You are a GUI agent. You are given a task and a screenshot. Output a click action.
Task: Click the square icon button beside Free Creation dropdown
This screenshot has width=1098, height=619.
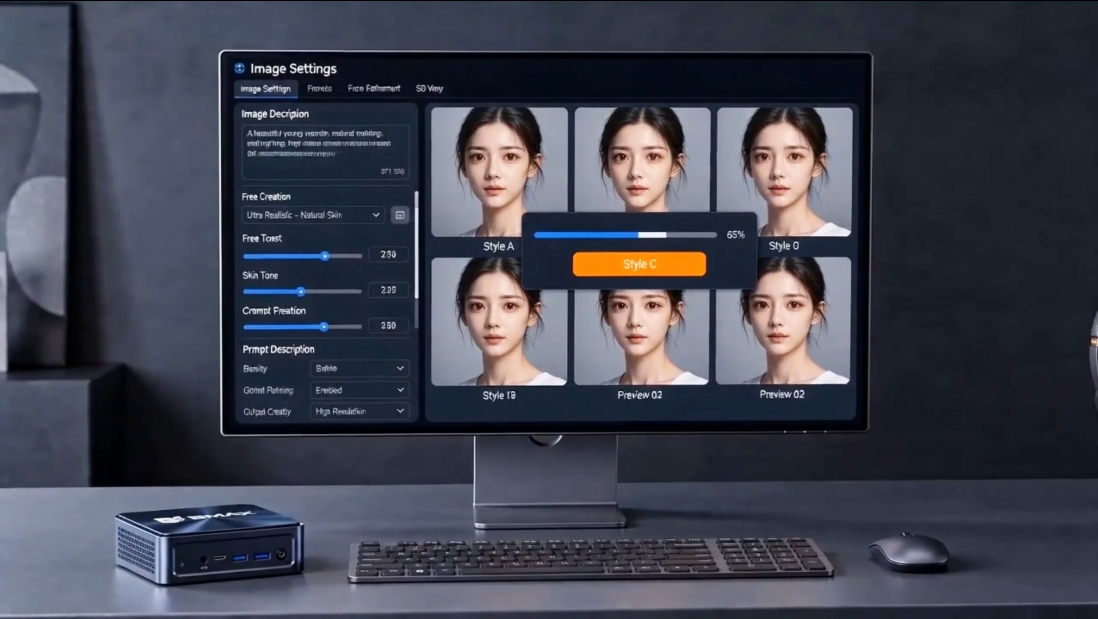coord(400,215)
